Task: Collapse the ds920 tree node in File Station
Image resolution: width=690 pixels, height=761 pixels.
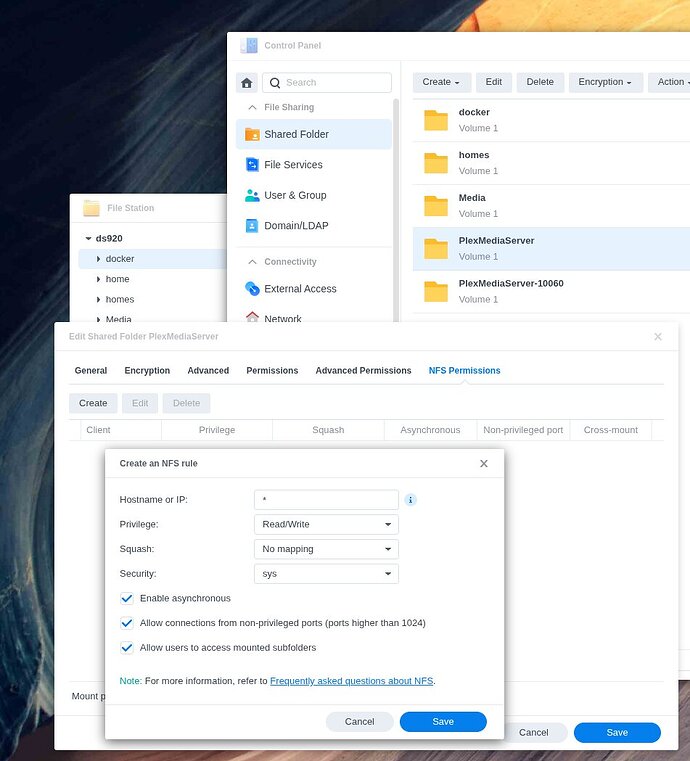Action: pyautogui.click(x=88, y=238)
